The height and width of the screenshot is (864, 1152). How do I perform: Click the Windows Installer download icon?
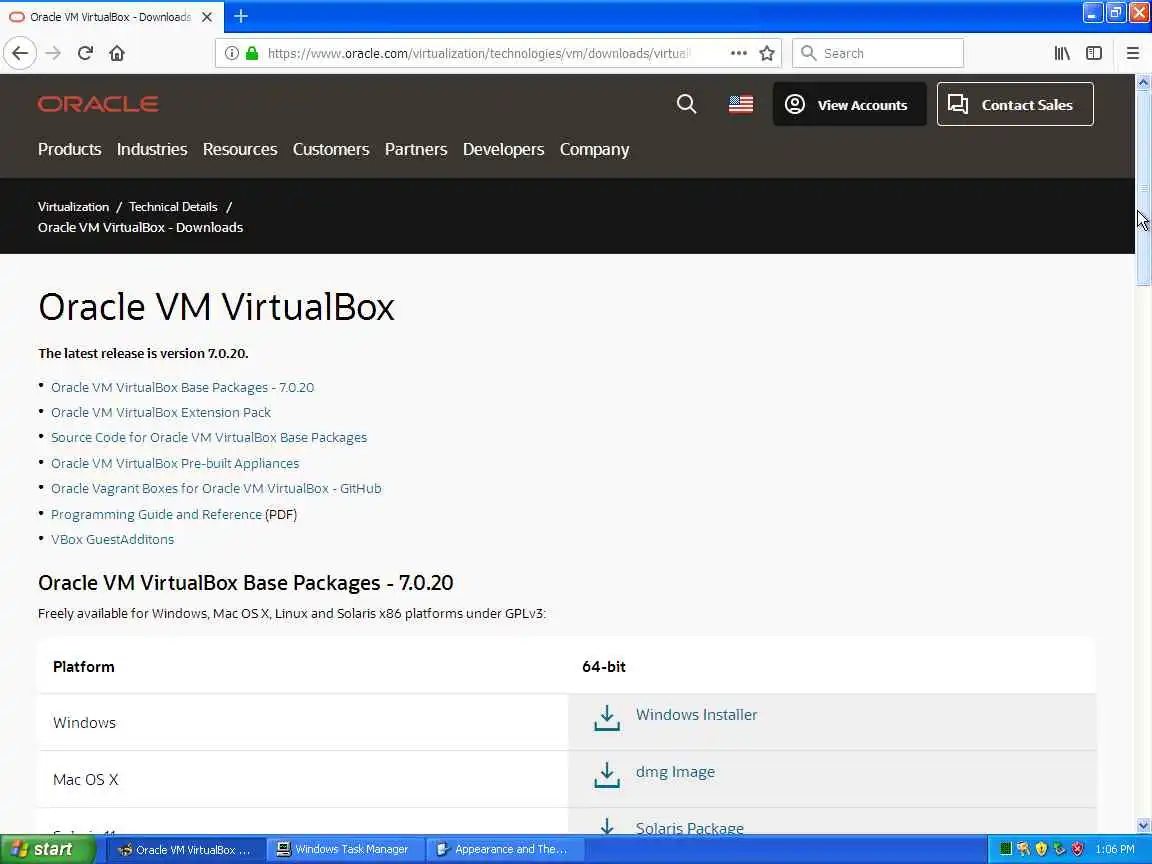point(607,718)
